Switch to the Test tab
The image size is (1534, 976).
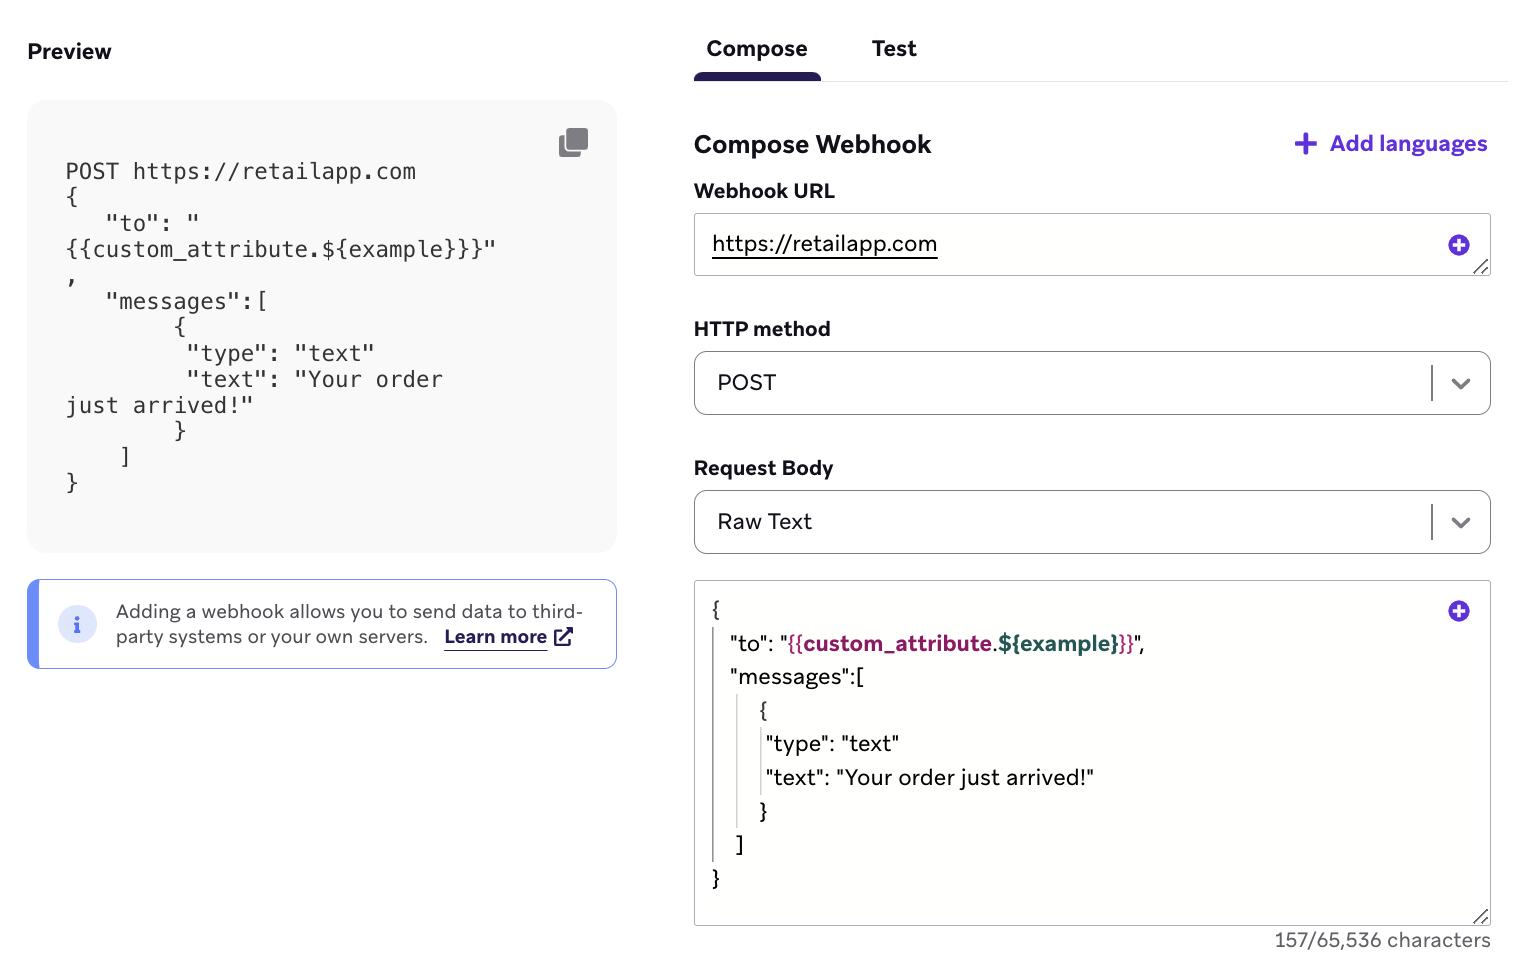click(x=893, y=49)
